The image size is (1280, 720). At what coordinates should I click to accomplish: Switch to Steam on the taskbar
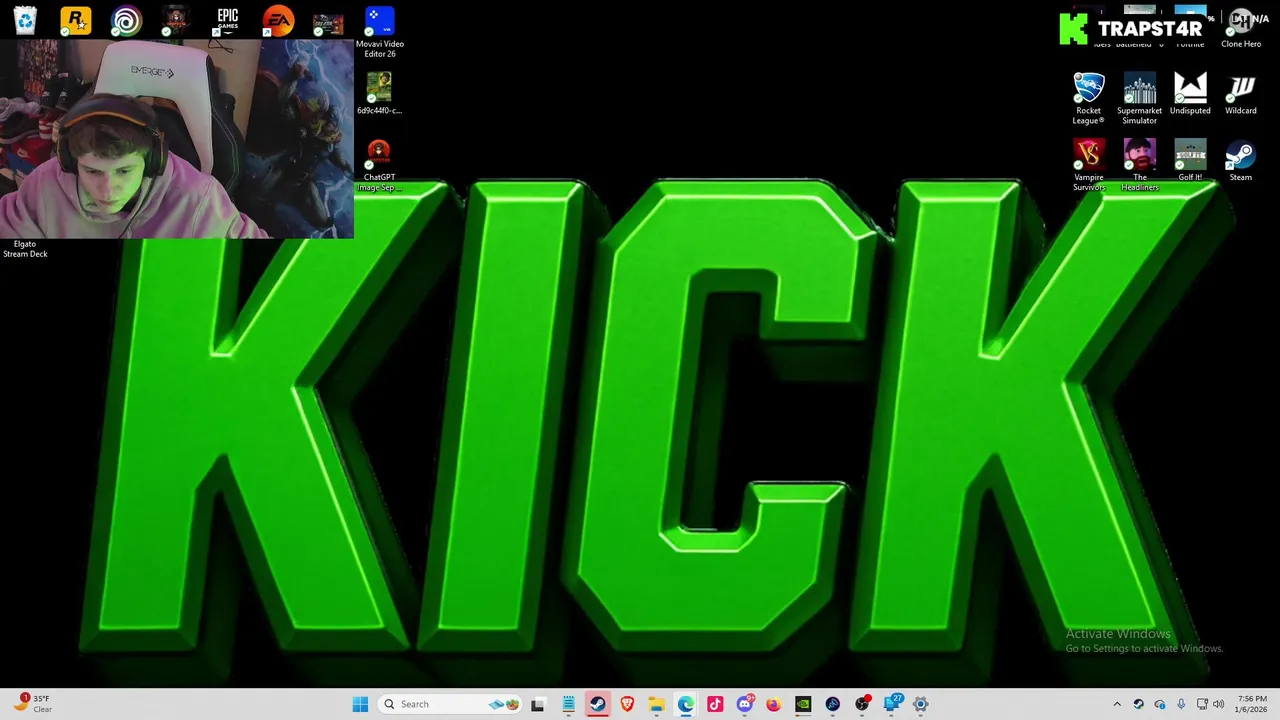click(597, 704)
